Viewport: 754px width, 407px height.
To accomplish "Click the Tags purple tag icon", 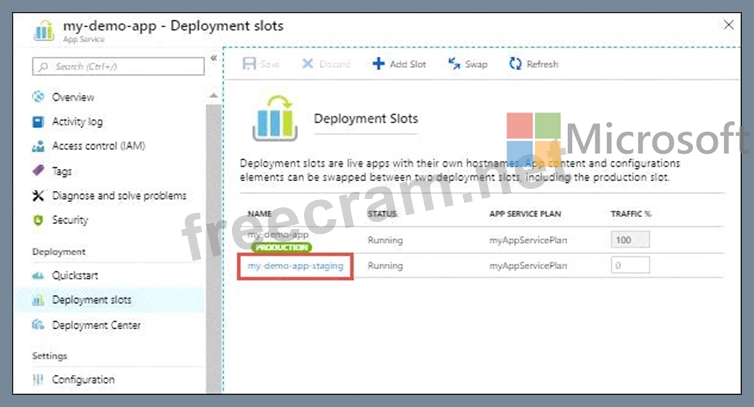I will [x=38, y=170].
